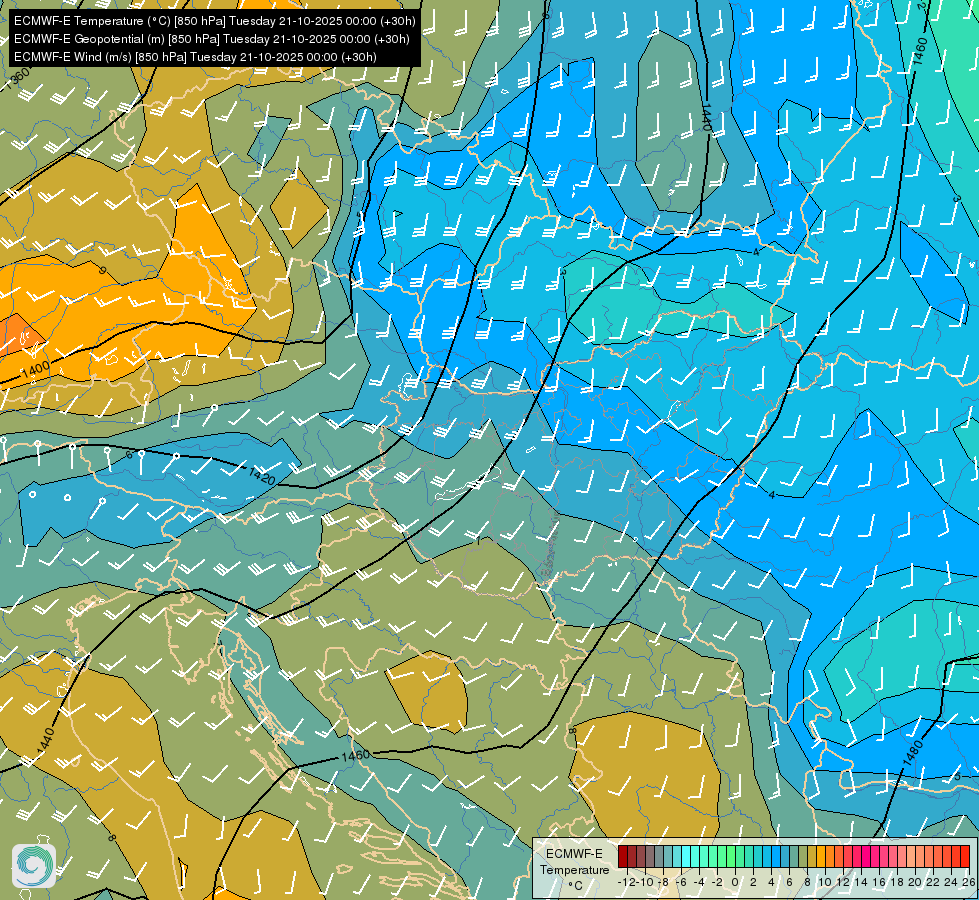The width and height of the screenshot is (979, 900).
Task: Click the legend tick label -4
Action: pyautogui.click(x=699, y=882)
